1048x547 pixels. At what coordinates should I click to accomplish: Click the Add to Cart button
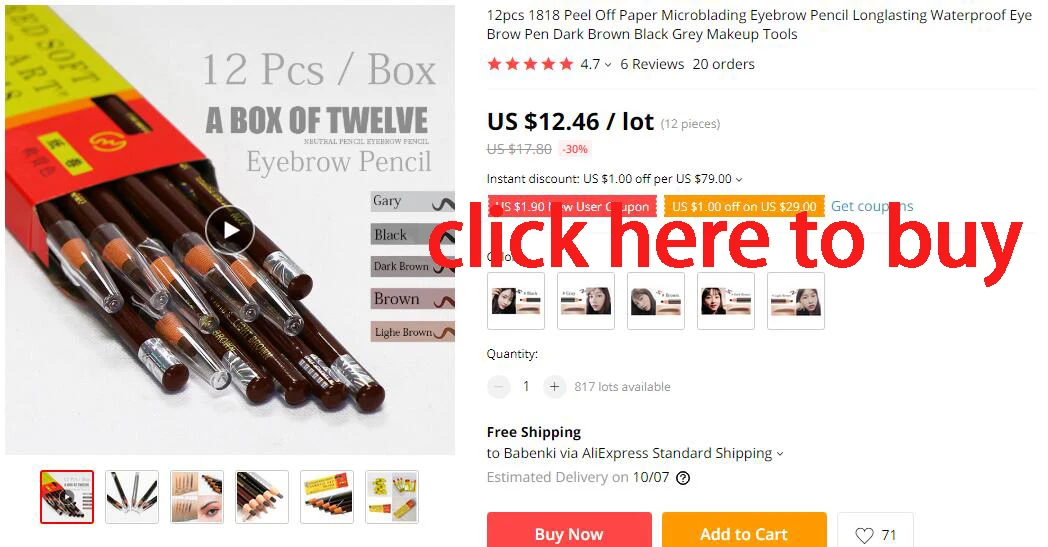point(744,531)
